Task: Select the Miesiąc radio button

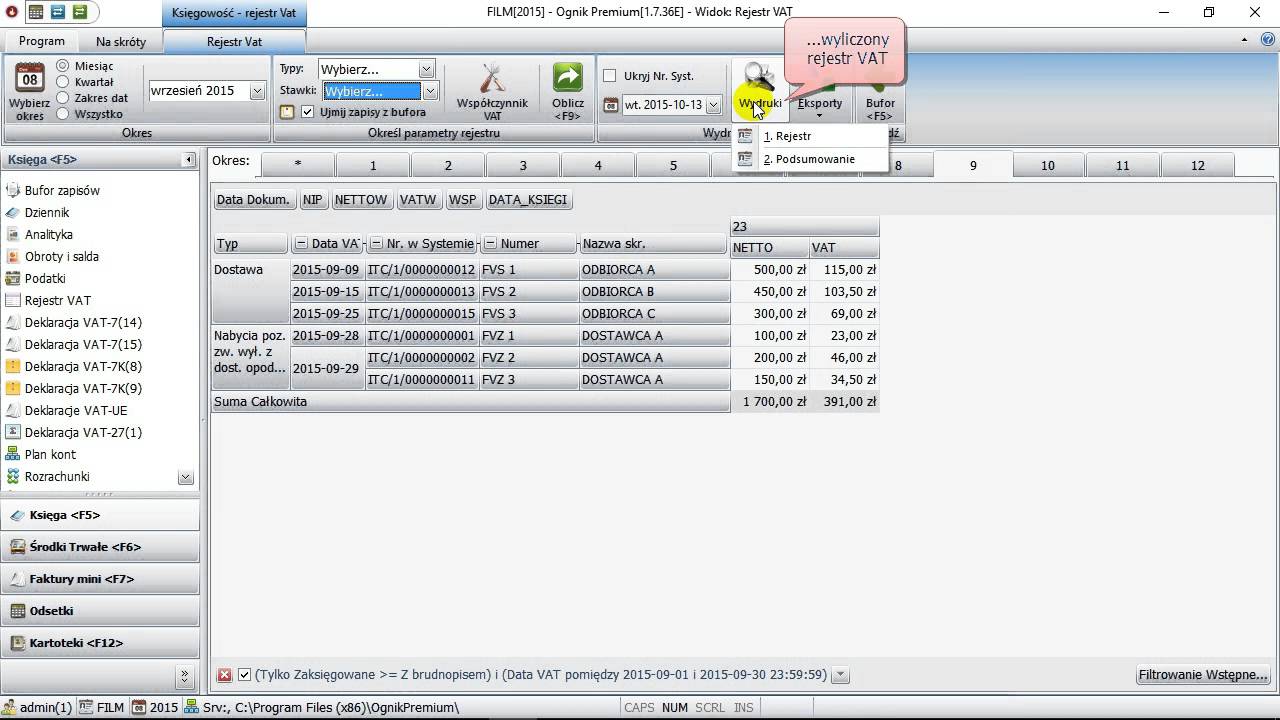Action: (x=63, y=66)
